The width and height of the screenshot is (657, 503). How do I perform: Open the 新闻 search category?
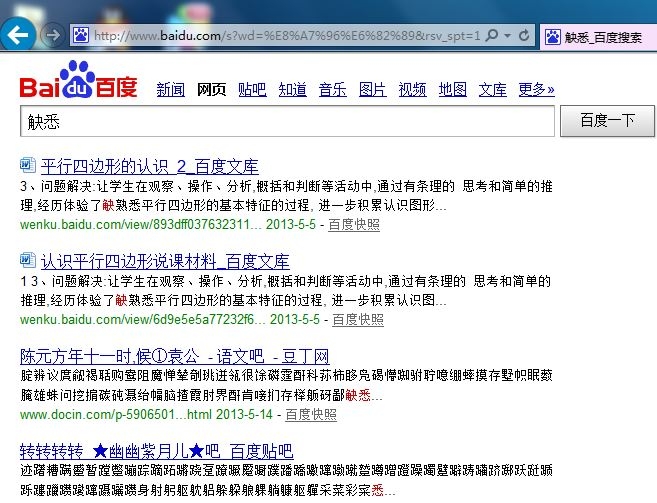coord(171,89)
